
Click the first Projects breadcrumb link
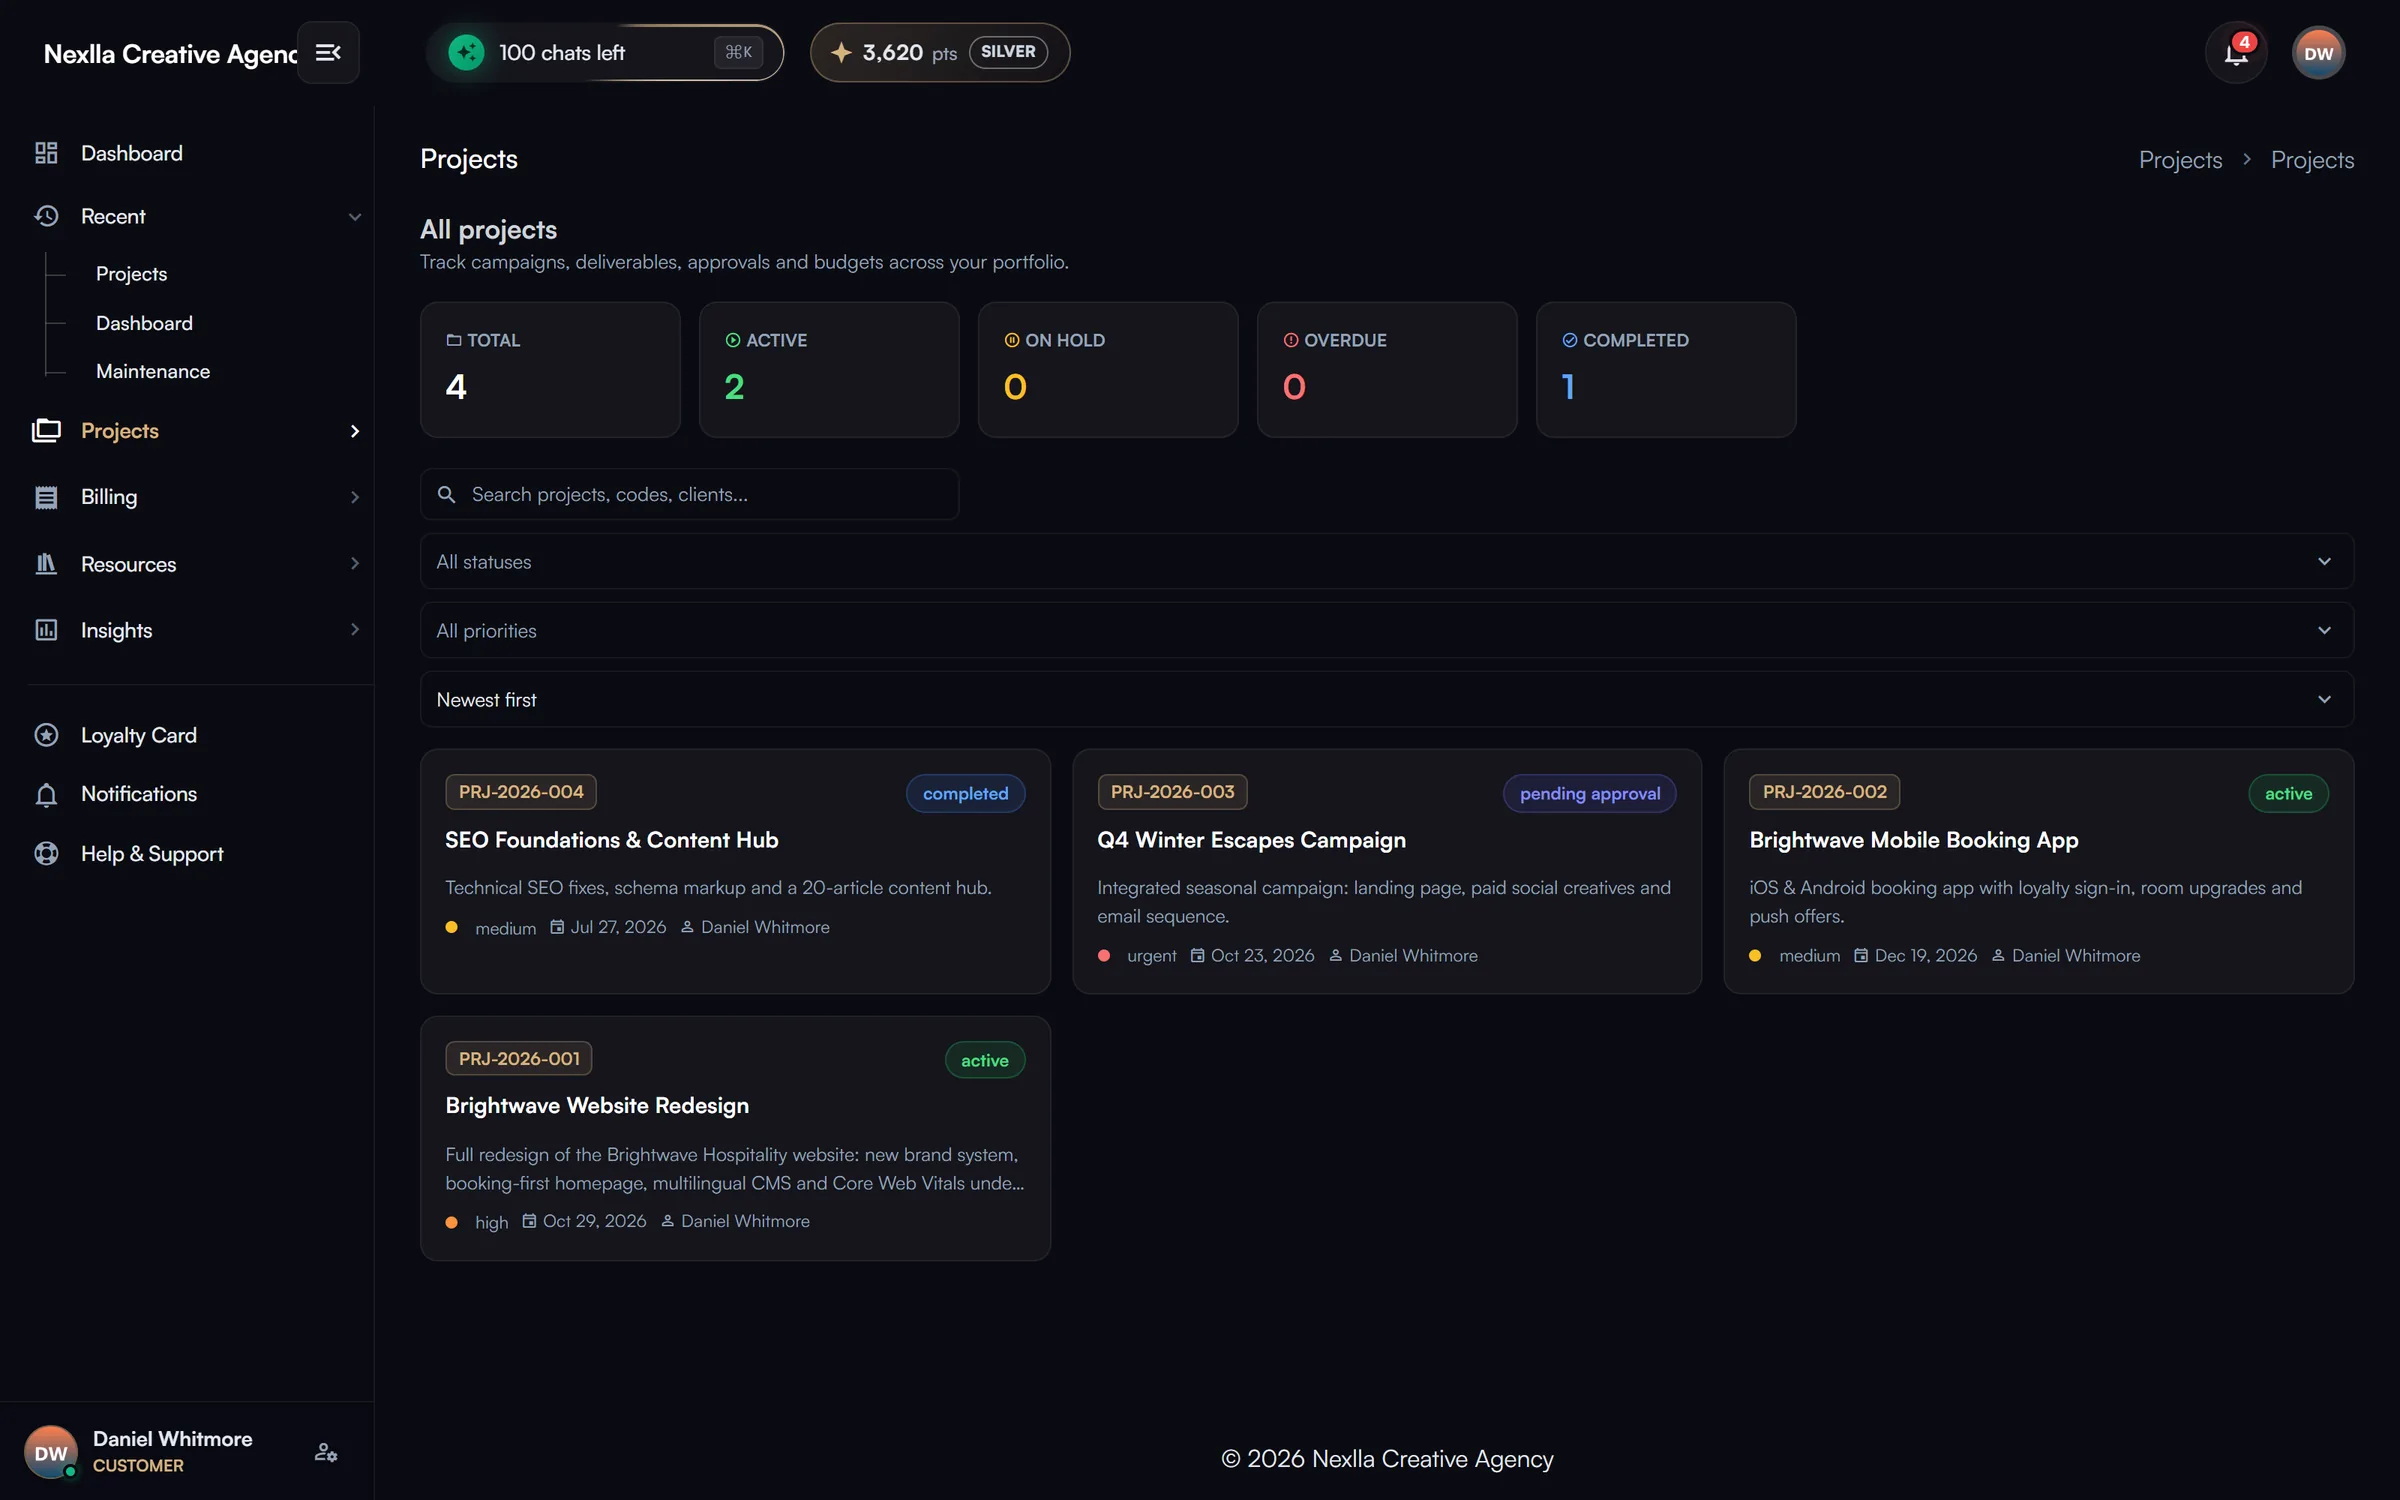click(x=2180, y=160)
